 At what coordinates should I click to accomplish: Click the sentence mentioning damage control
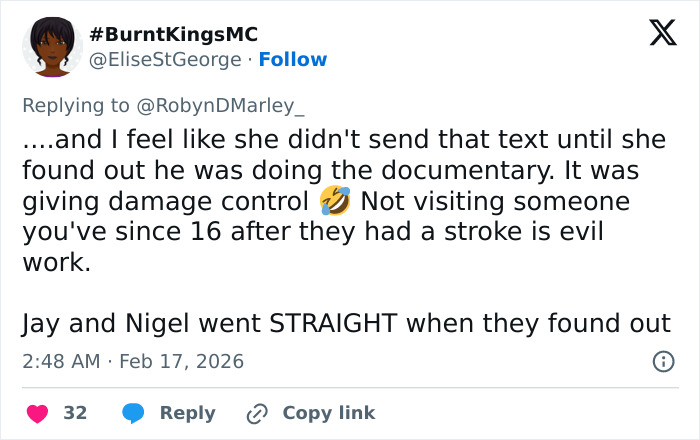[x=165, y=202]
